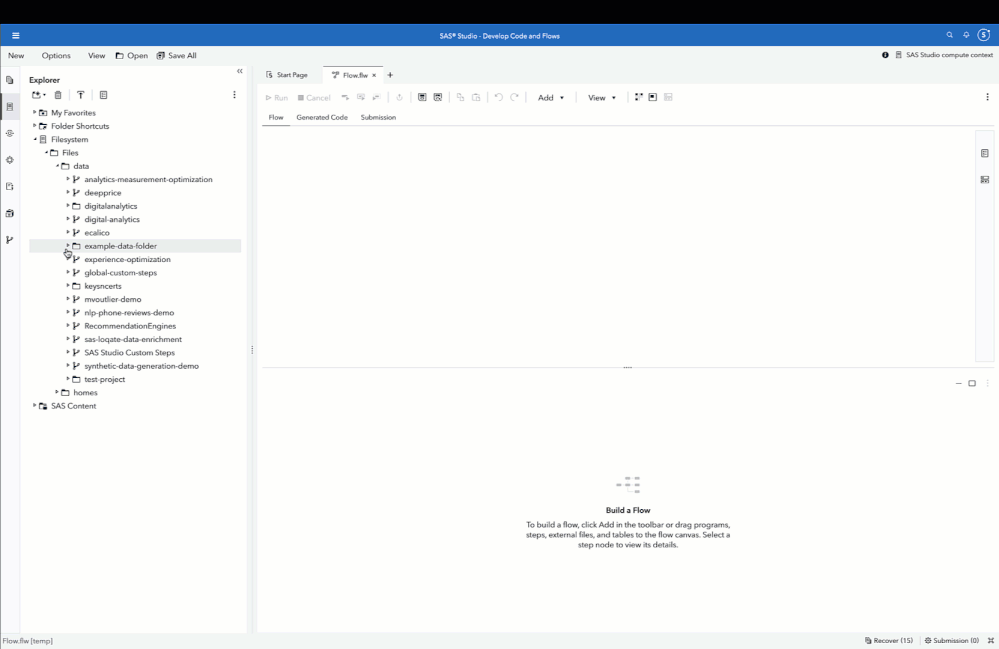This screenshot has width=999, height=649.
Task: Switch to the Submission tab
Action: coord(378,117)
